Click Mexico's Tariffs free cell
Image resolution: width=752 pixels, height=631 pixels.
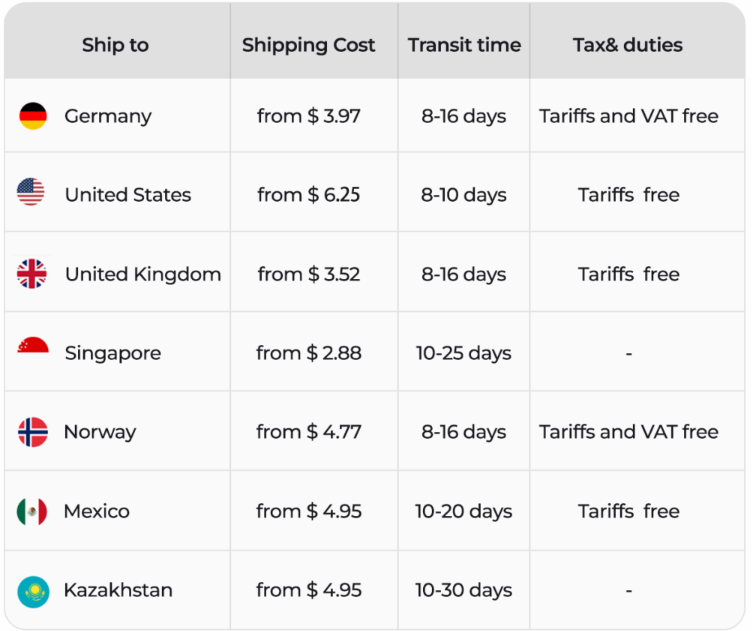tap(628, 511)
